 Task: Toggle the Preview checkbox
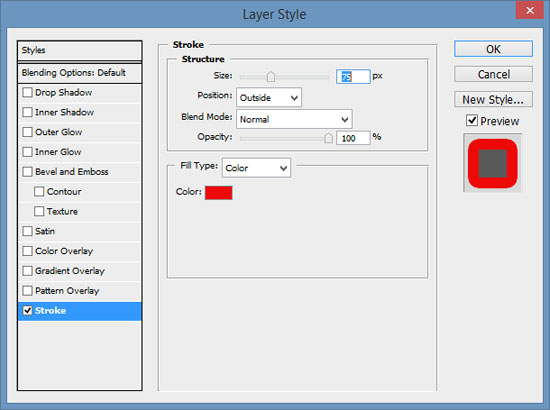472,120
